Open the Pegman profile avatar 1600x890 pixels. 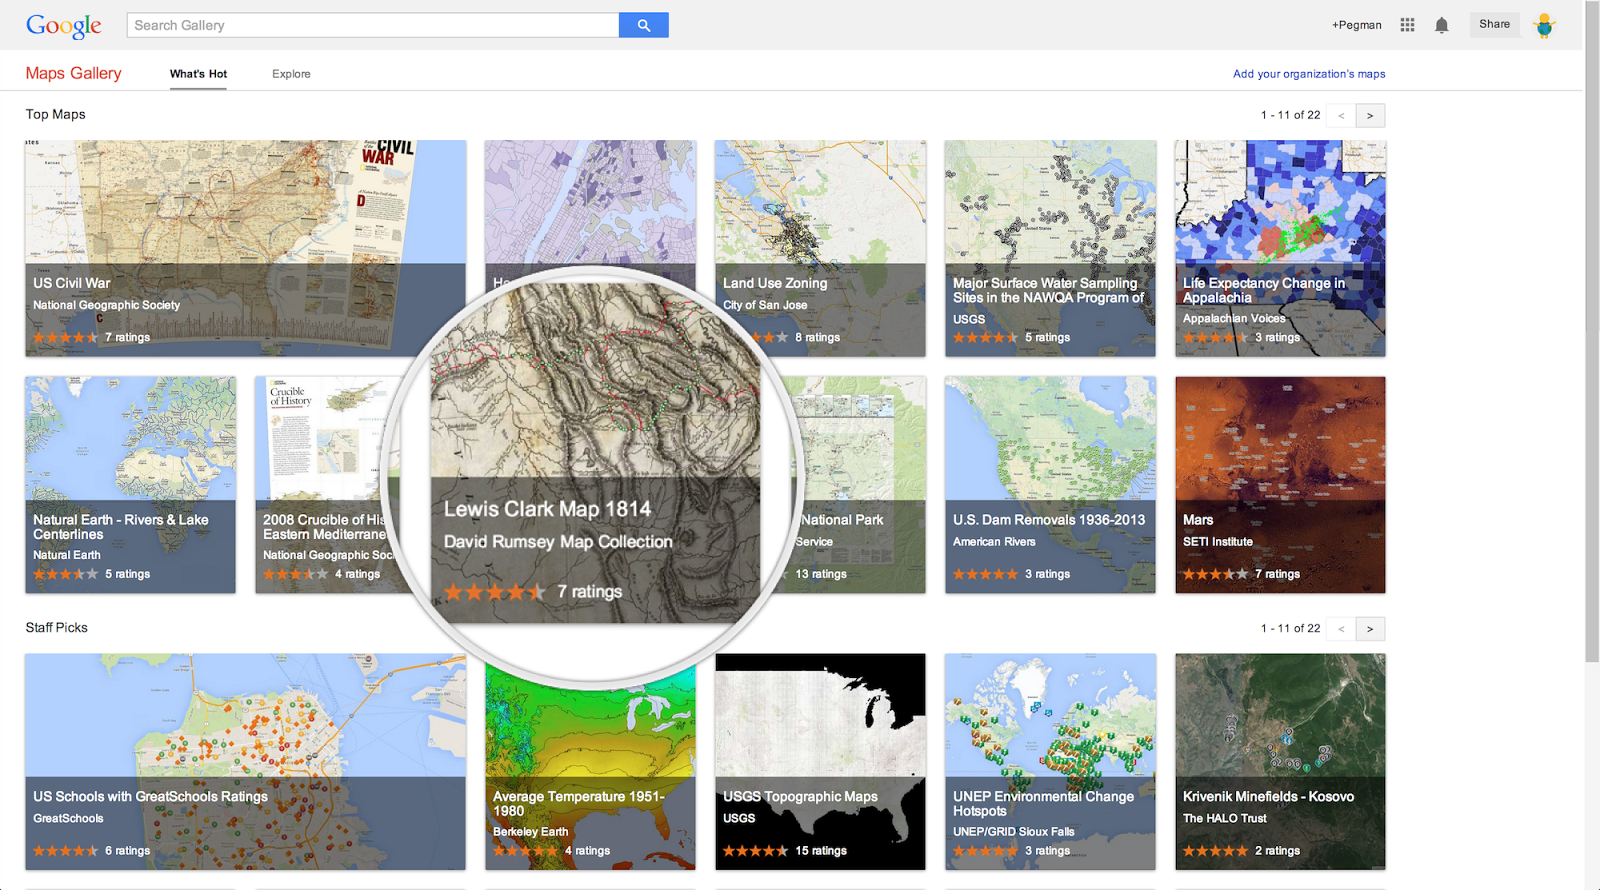pyautogui.click(x=1544, y=25)
